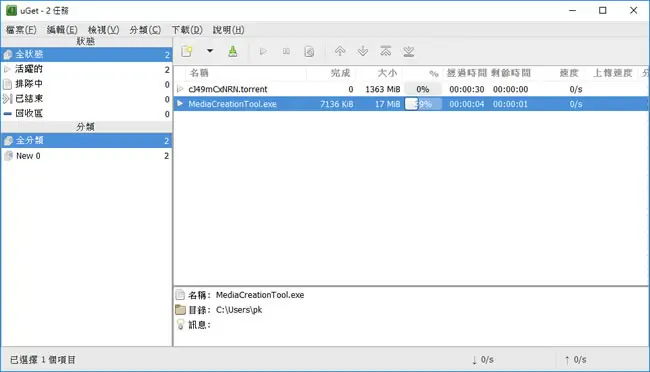This screenshot has height=372, width=650.
Task: Click the lightbulb icon beside 訊息
Action: 180,324
